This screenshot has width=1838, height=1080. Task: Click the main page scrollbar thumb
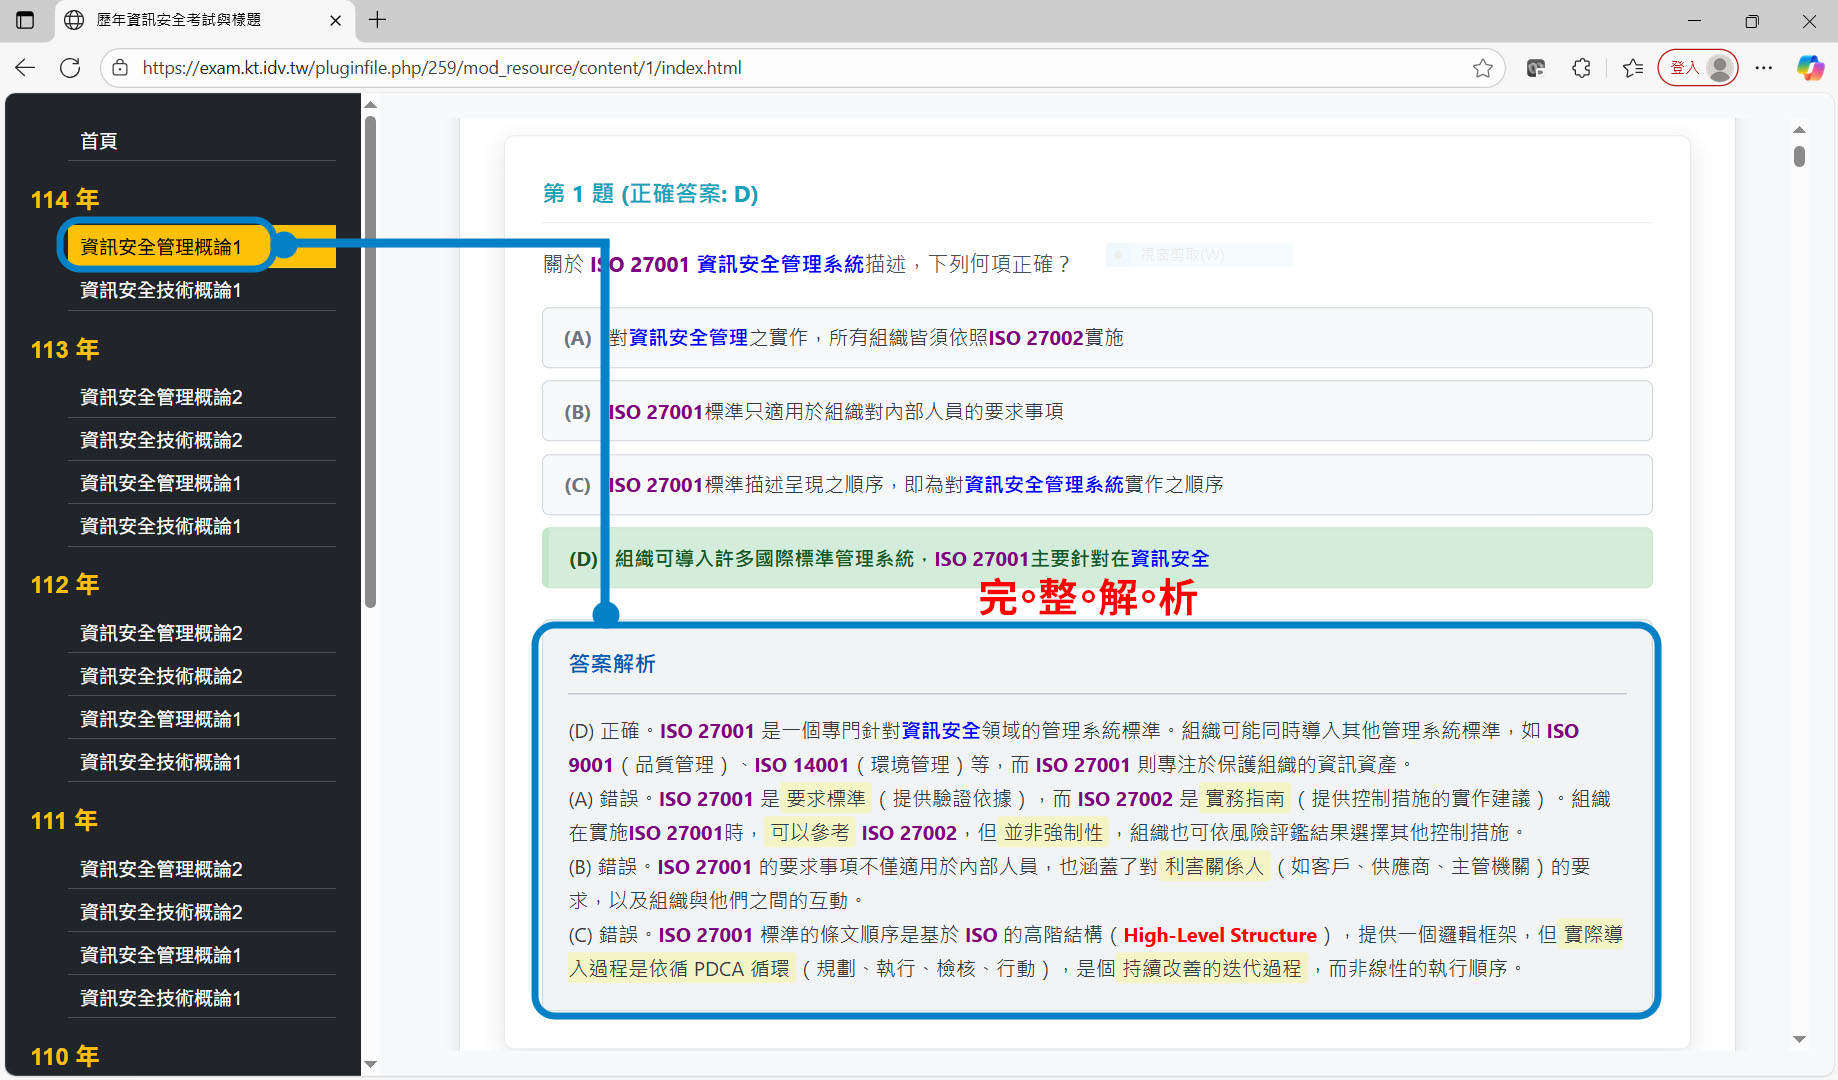(1799, 156)
